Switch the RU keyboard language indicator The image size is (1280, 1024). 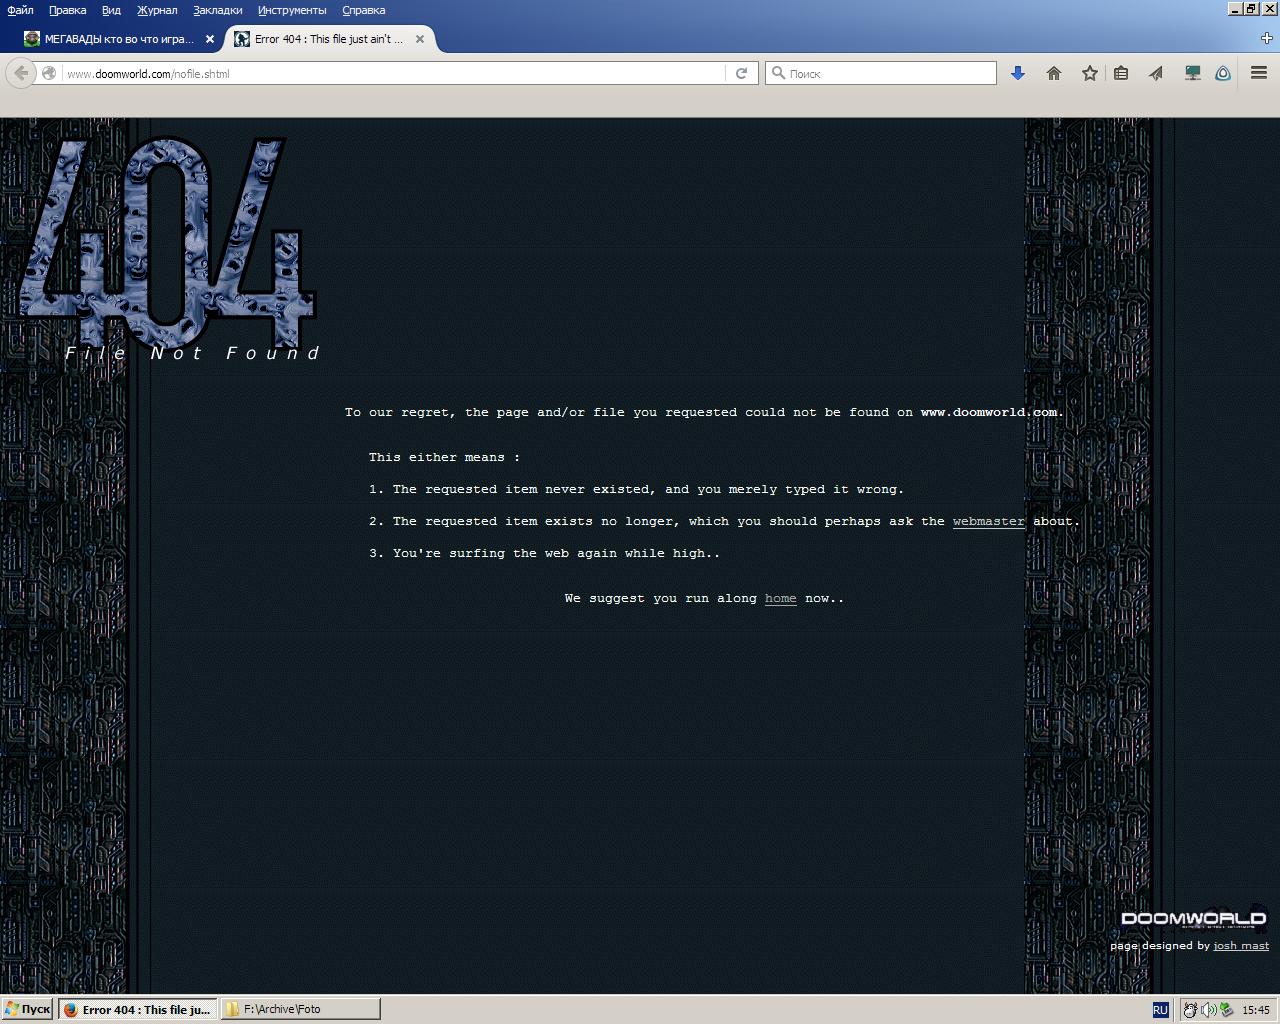click(x=1160, y=1010)
